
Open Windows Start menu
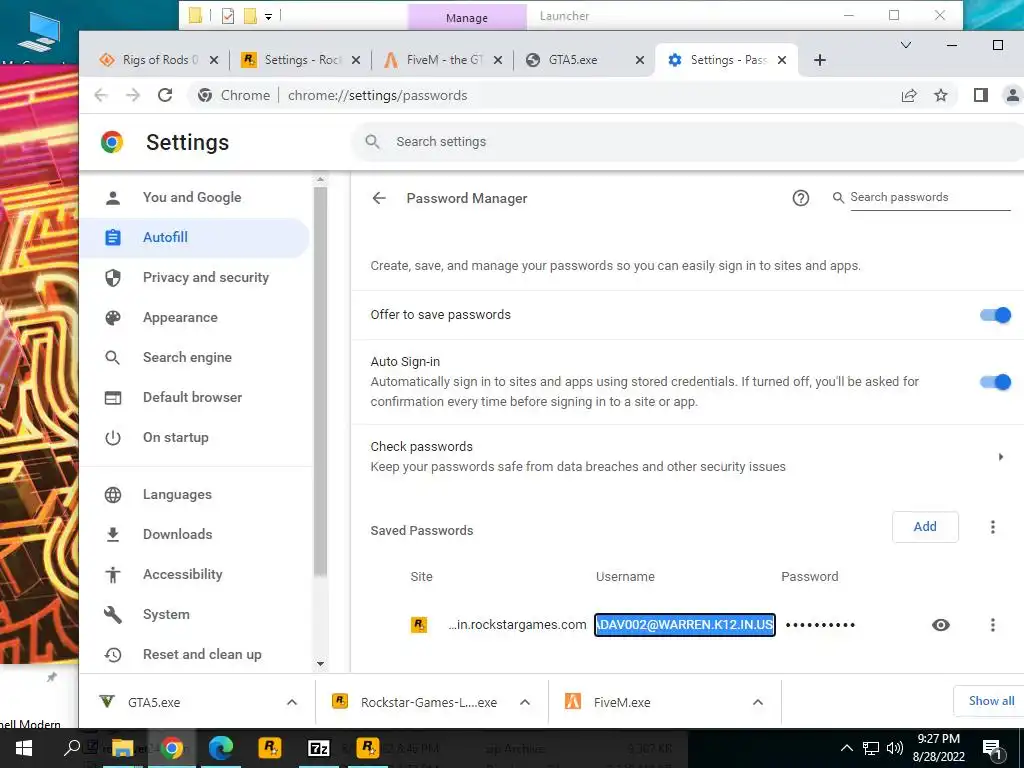[24, 748]
